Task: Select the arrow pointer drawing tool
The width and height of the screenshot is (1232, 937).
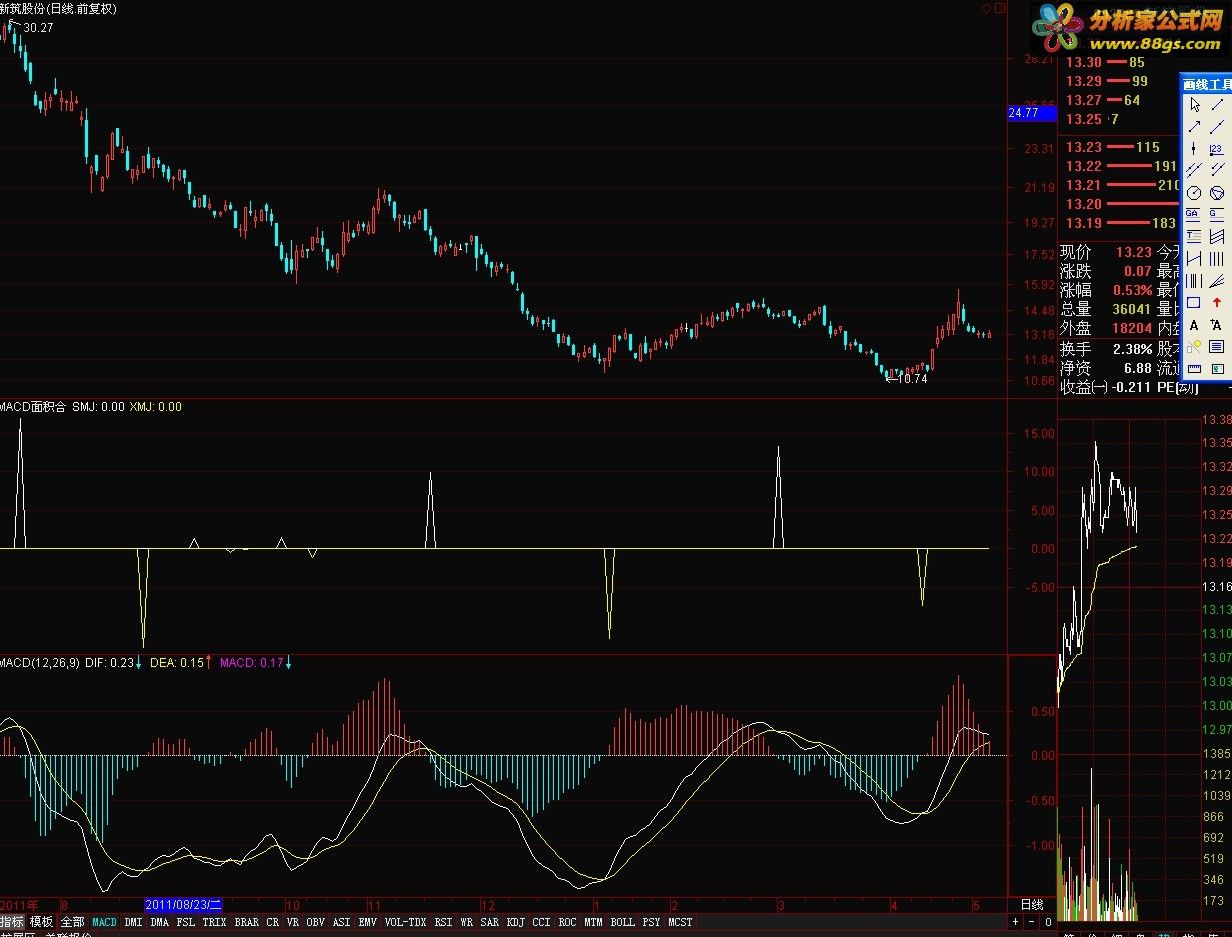Action: coord(1194,104)
